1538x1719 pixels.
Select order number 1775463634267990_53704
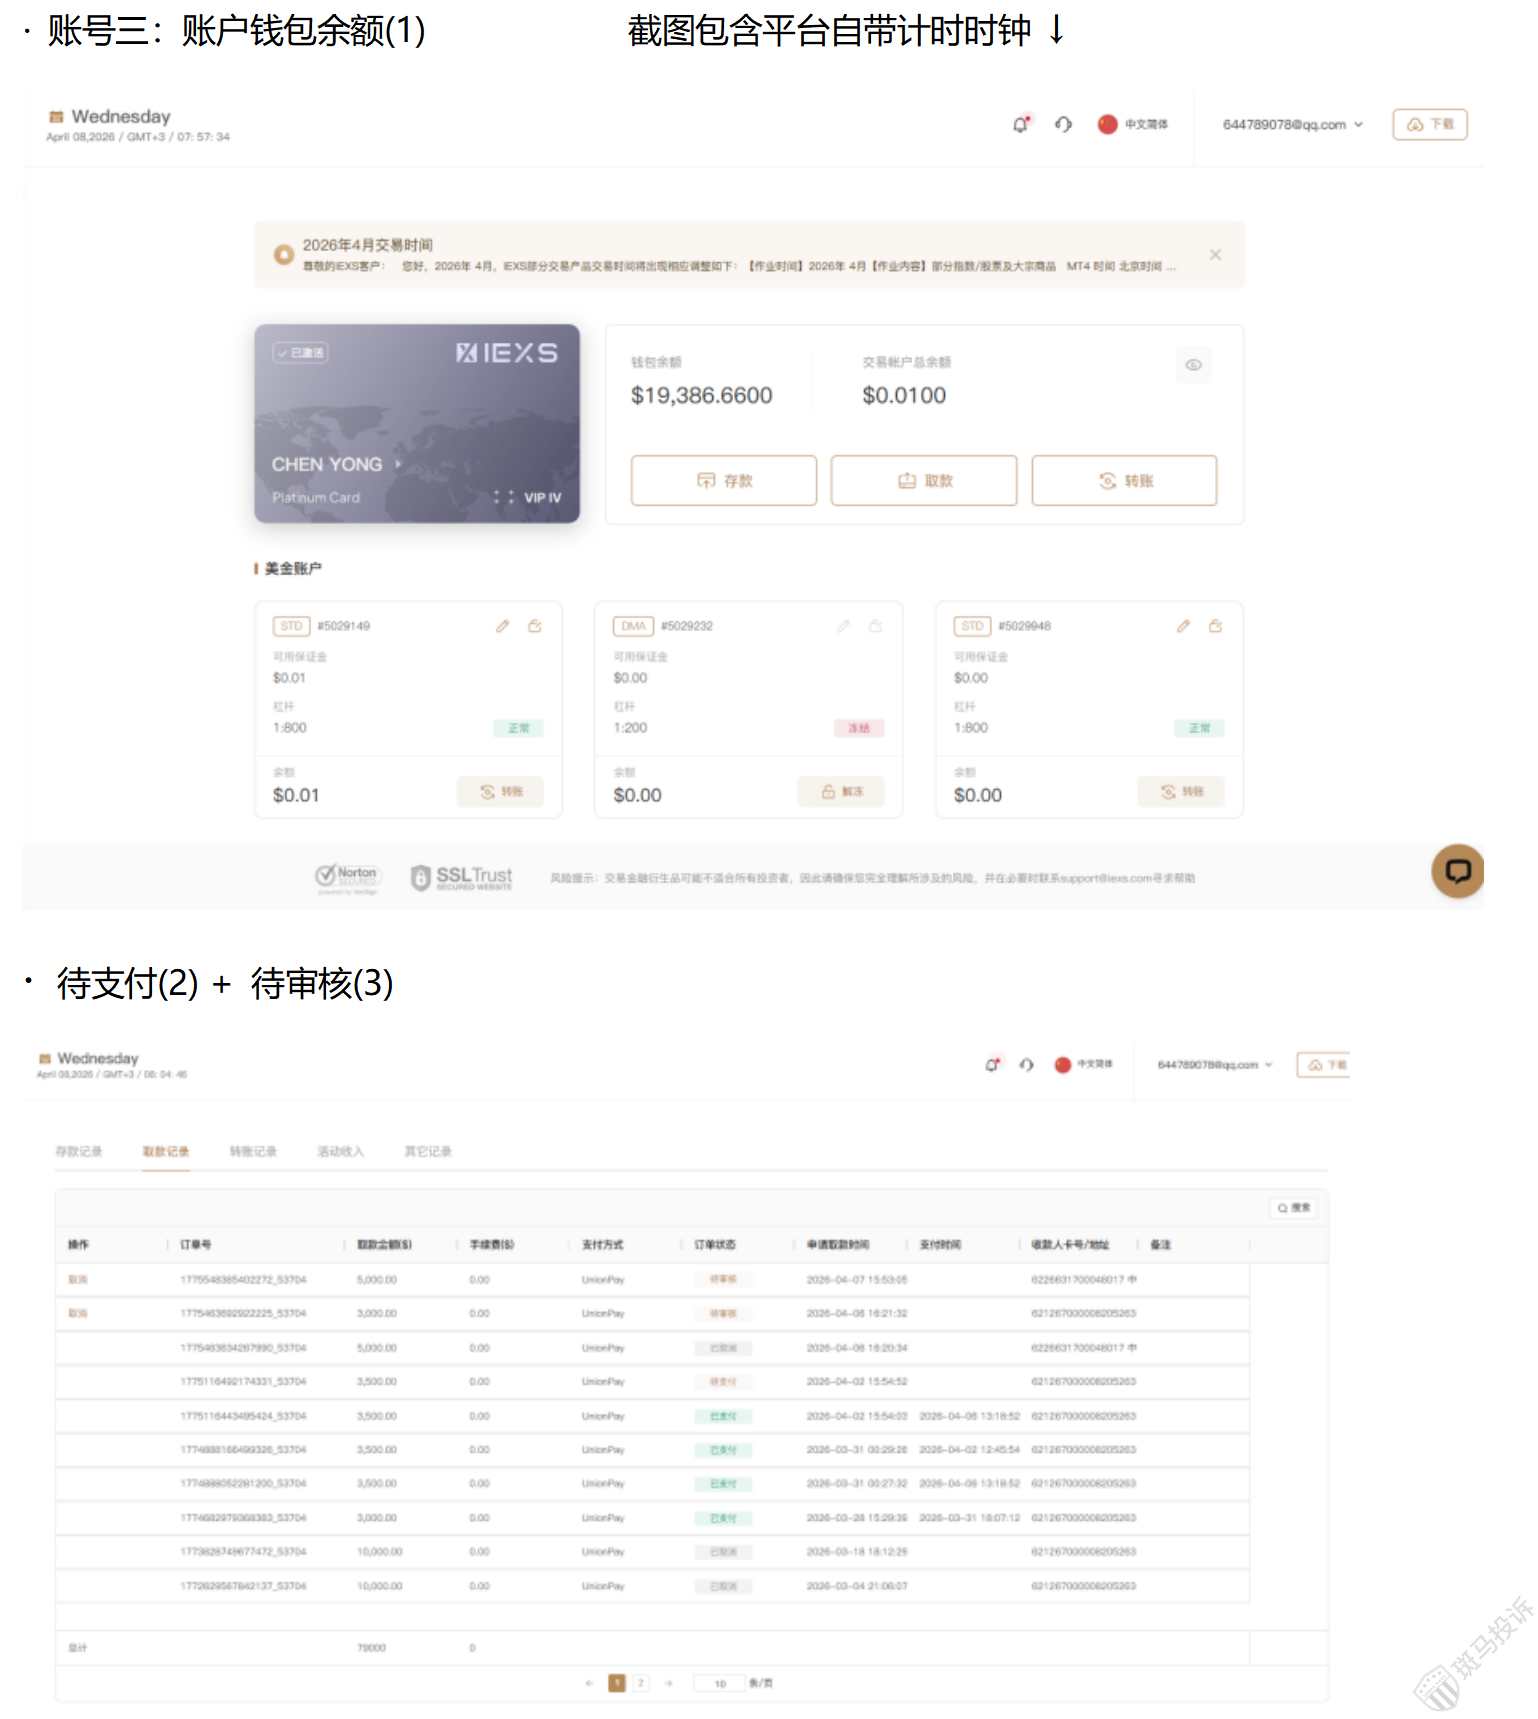(243, 1348)
